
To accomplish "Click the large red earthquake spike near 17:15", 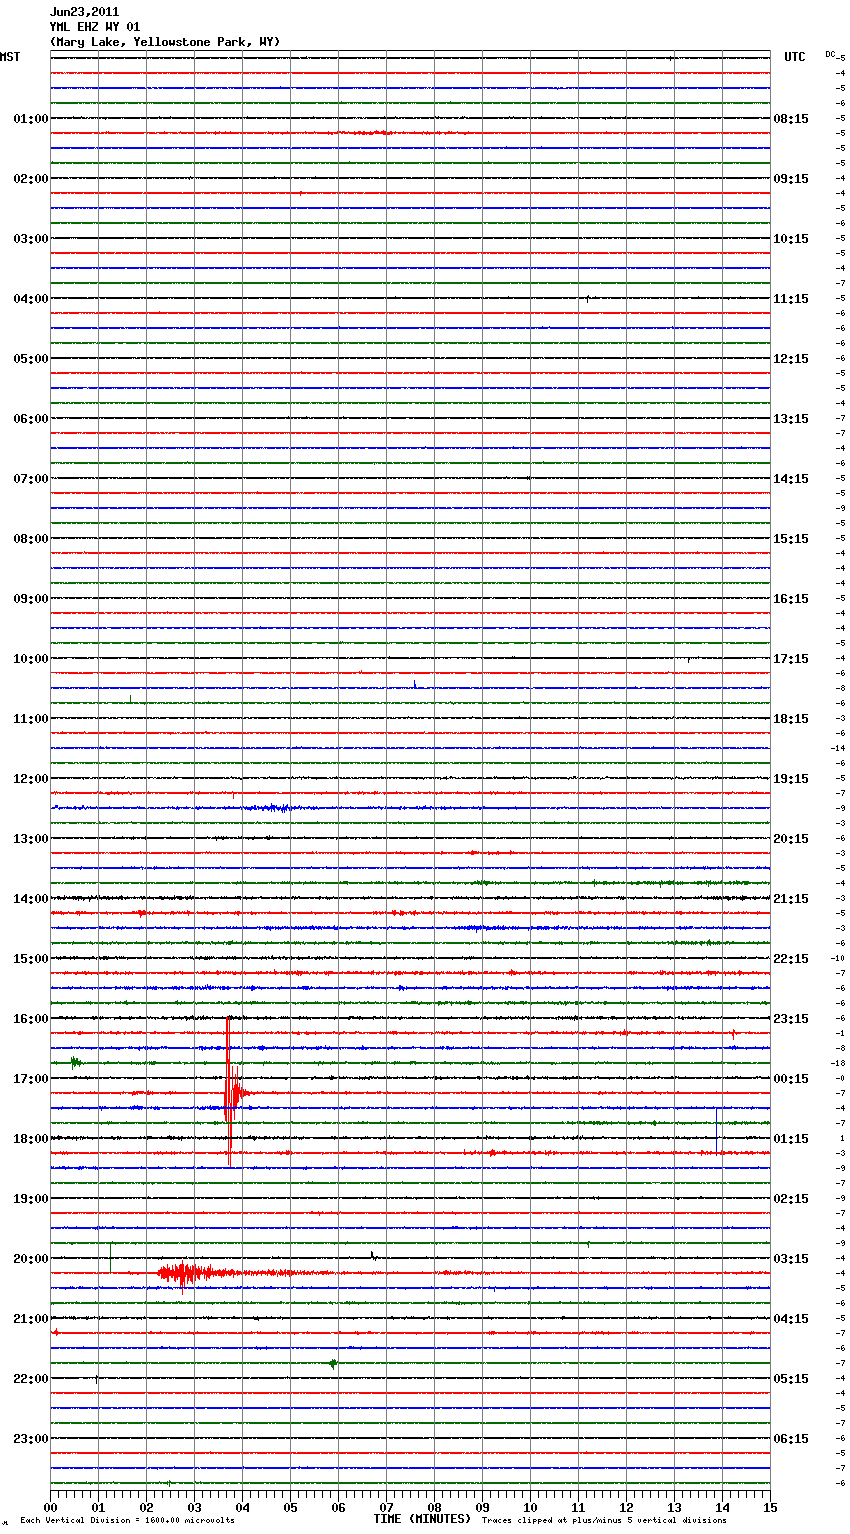I will (x=229, y=1094).
